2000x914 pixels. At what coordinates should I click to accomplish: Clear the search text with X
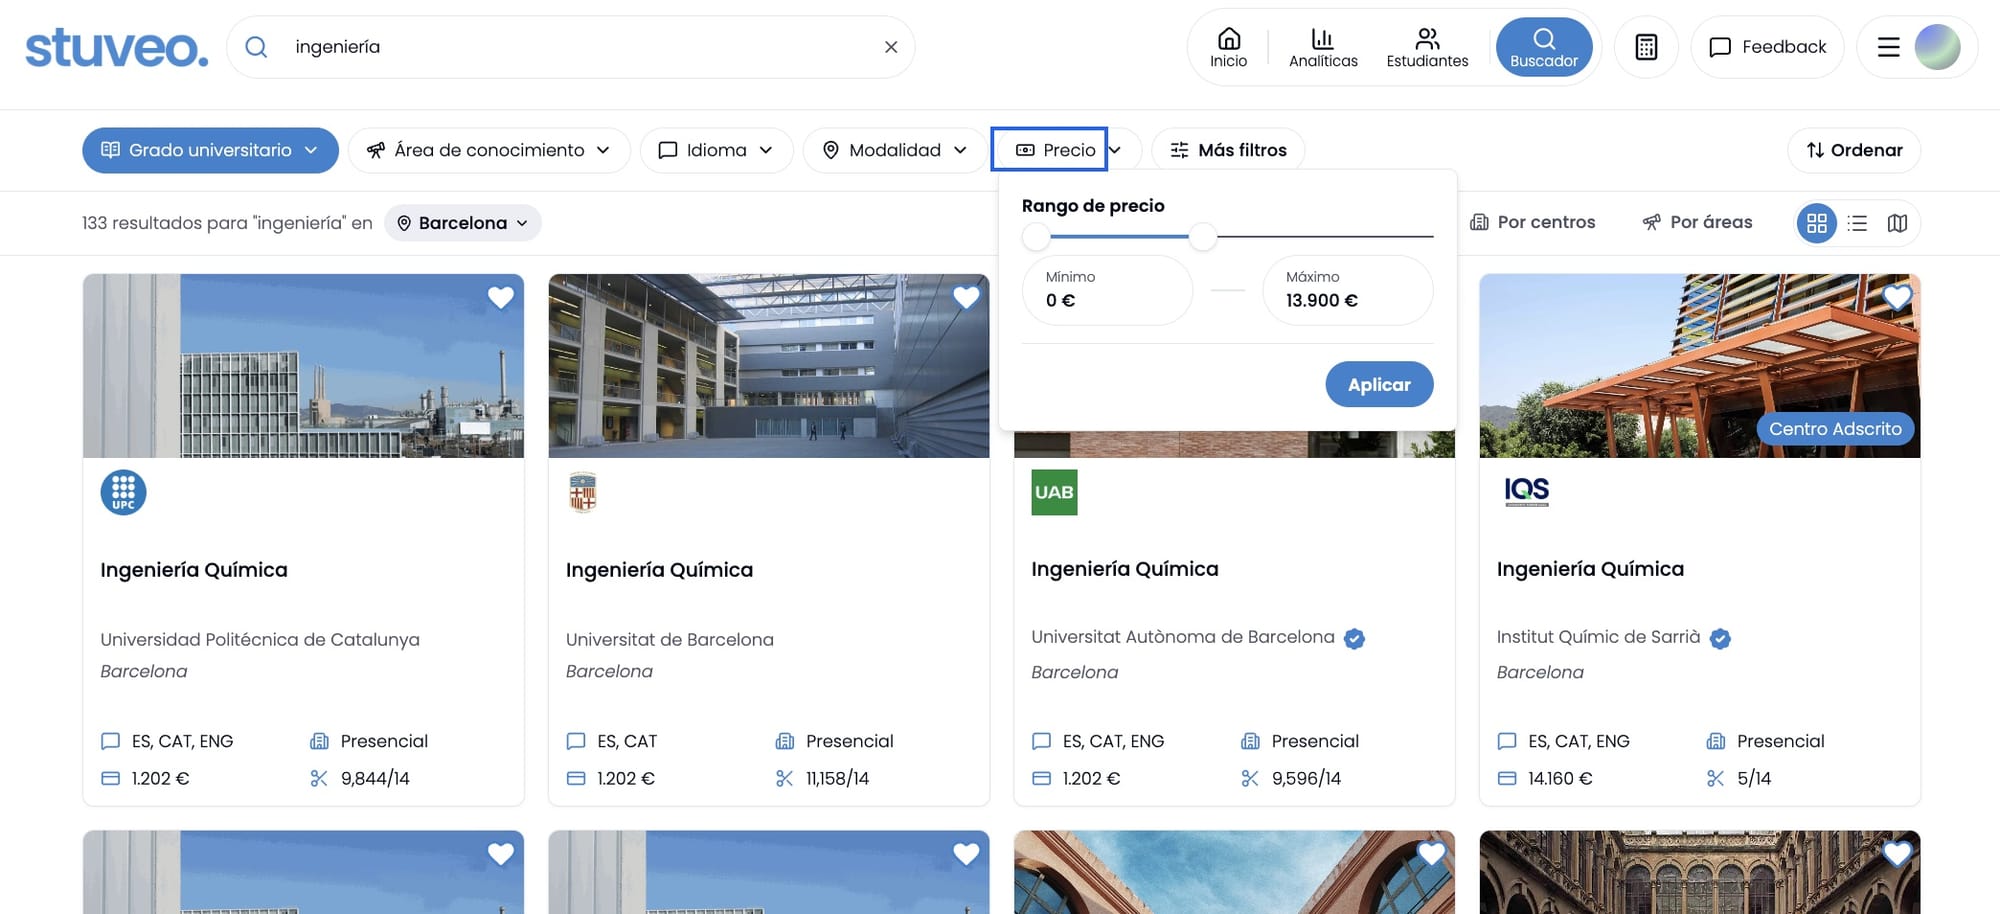(x=891, y=47)
